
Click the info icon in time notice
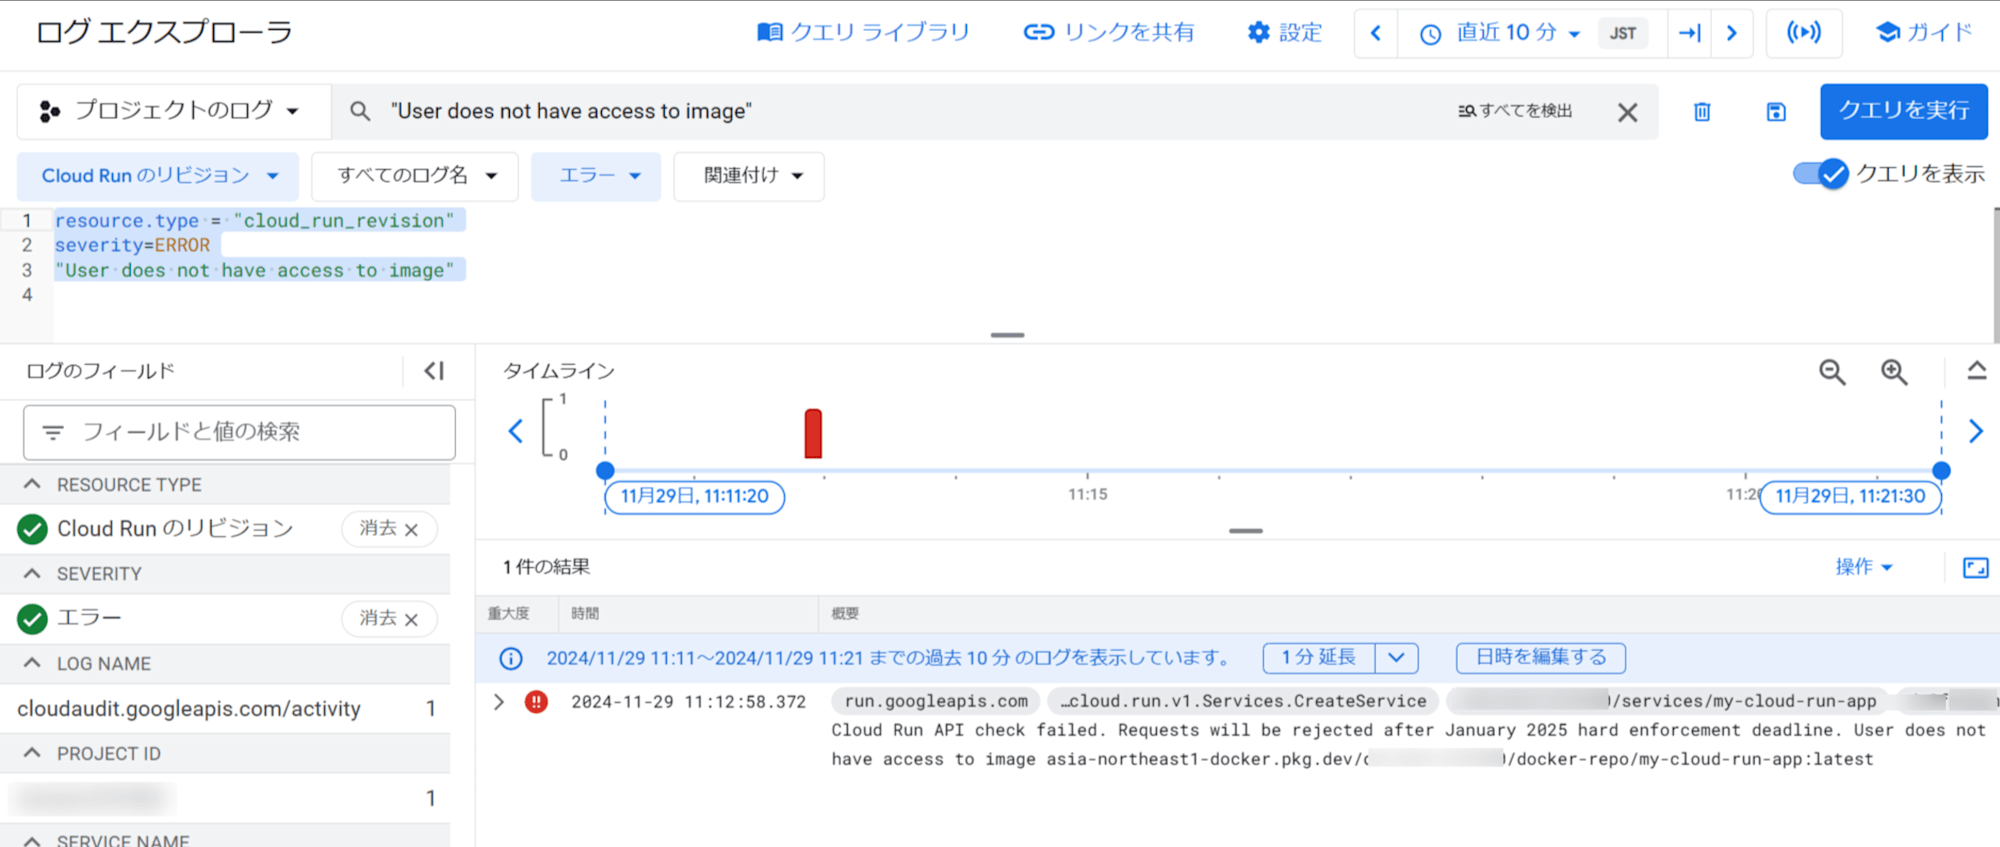(x=511, y=658)
